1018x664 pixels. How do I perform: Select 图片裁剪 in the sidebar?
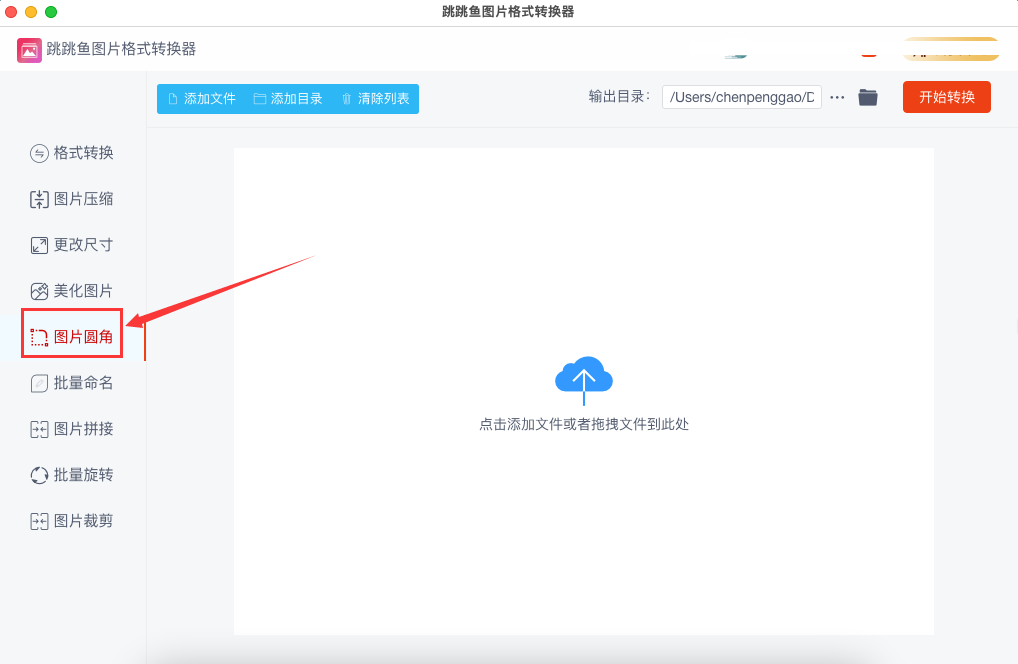pyautogui.click(x=72, y=521)
